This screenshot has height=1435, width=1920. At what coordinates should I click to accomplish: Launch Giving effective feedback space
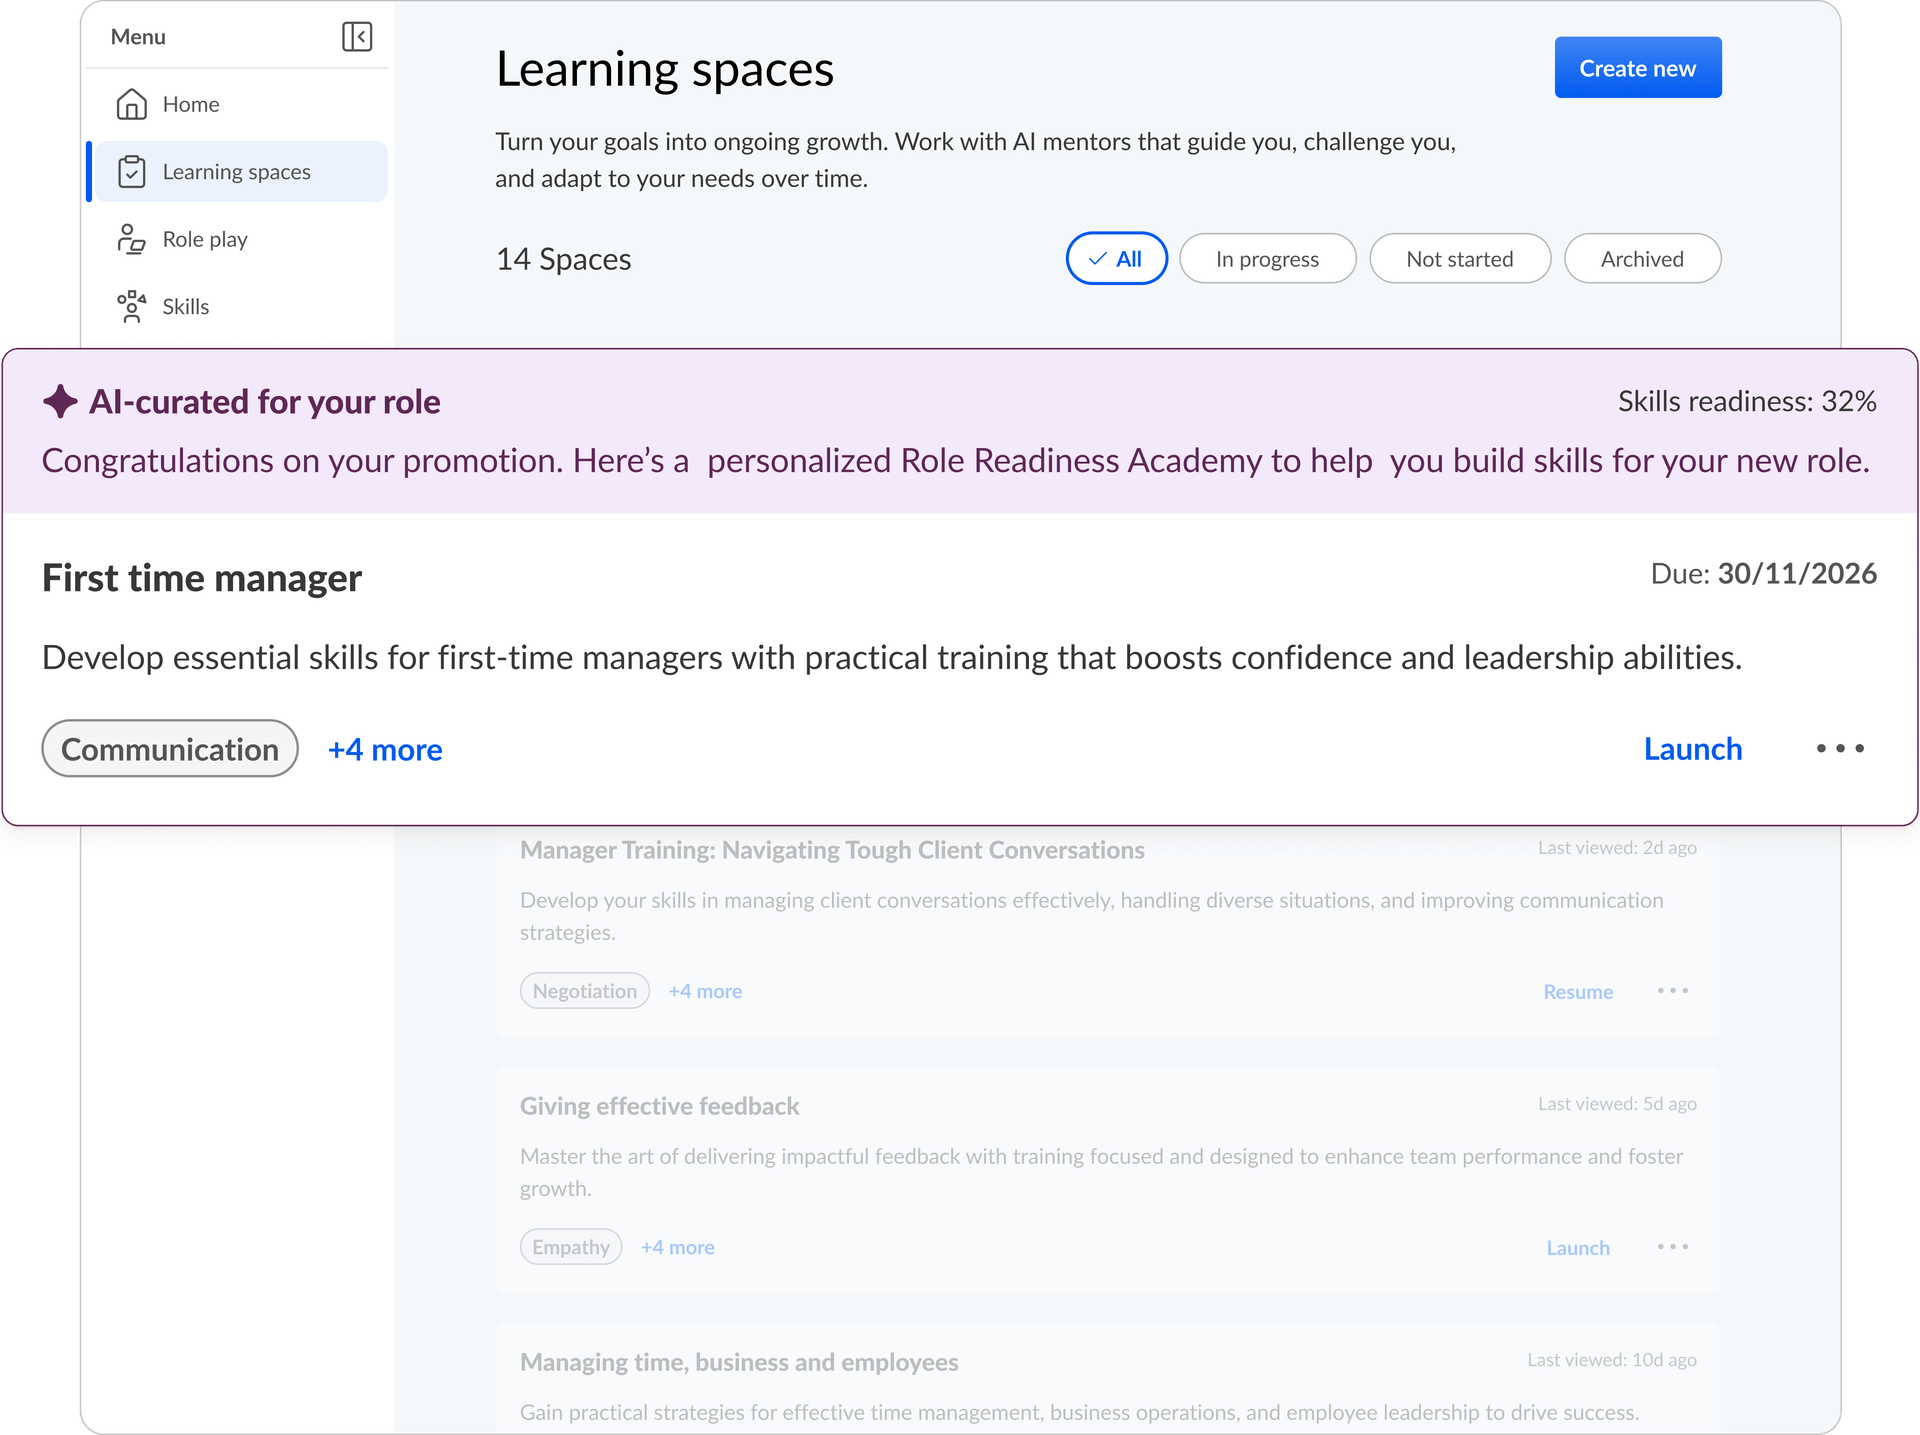coord(1578,1247)
